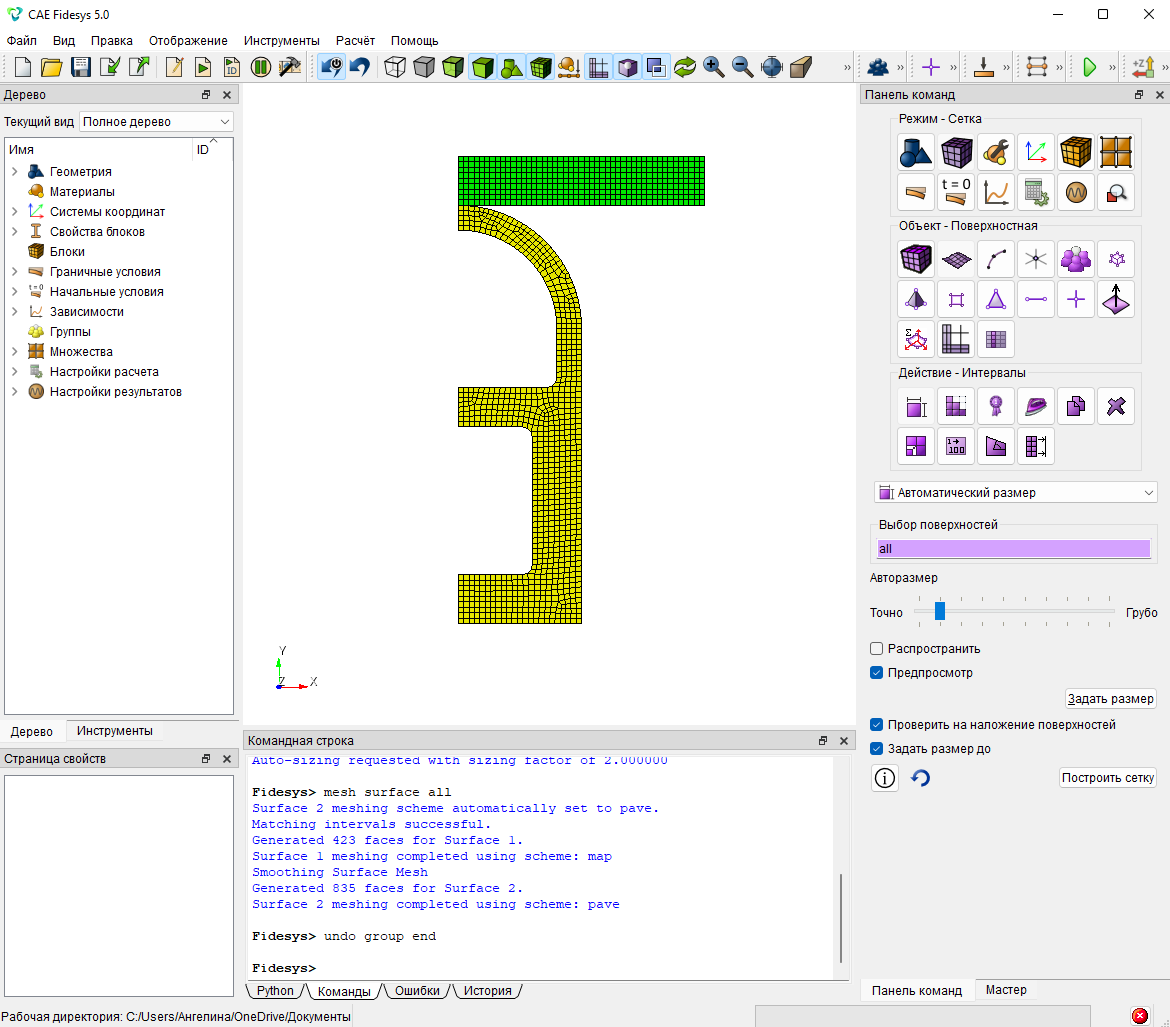Image resolution: width=1170 pixels, height=1027 pixels.
Task: Click the blue reset arrow icon
Action: pyautogui.click(x=920, y=778)
